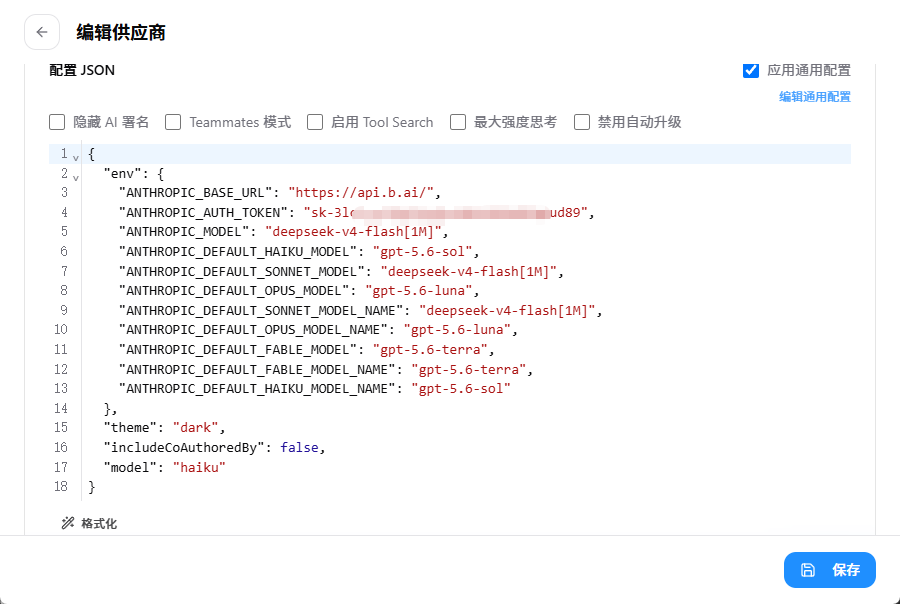
Task: Click line number 14 in the gutter
Action: pos(61,408)
